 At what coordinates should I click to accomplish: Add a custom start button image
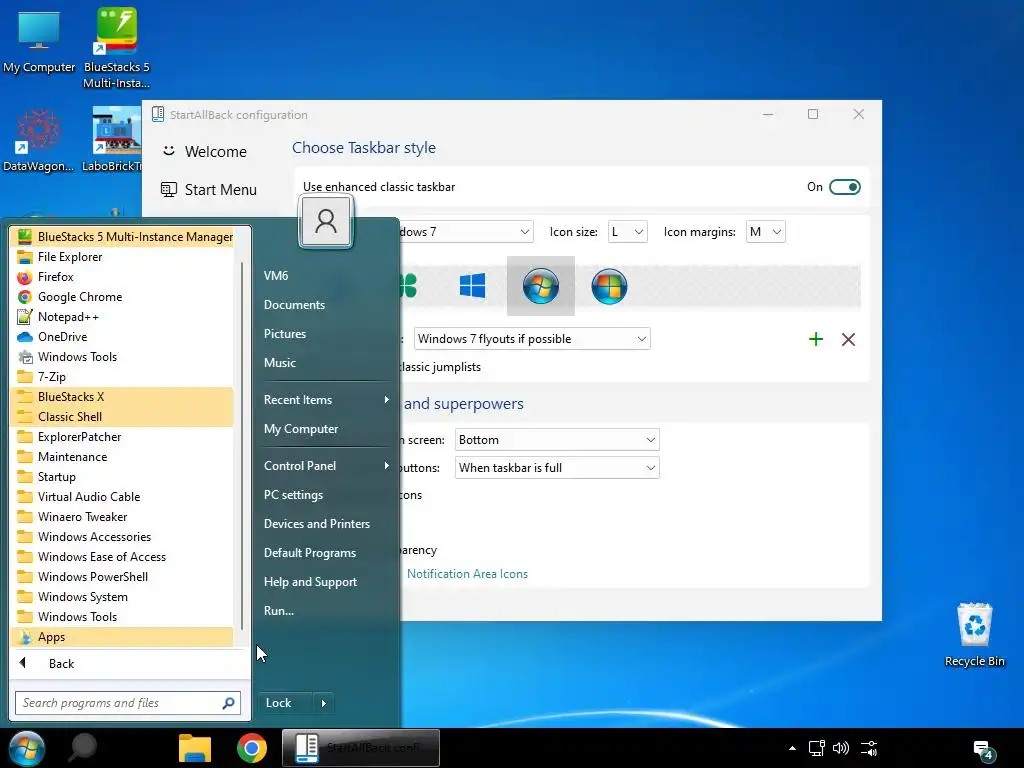click(816, 339)
